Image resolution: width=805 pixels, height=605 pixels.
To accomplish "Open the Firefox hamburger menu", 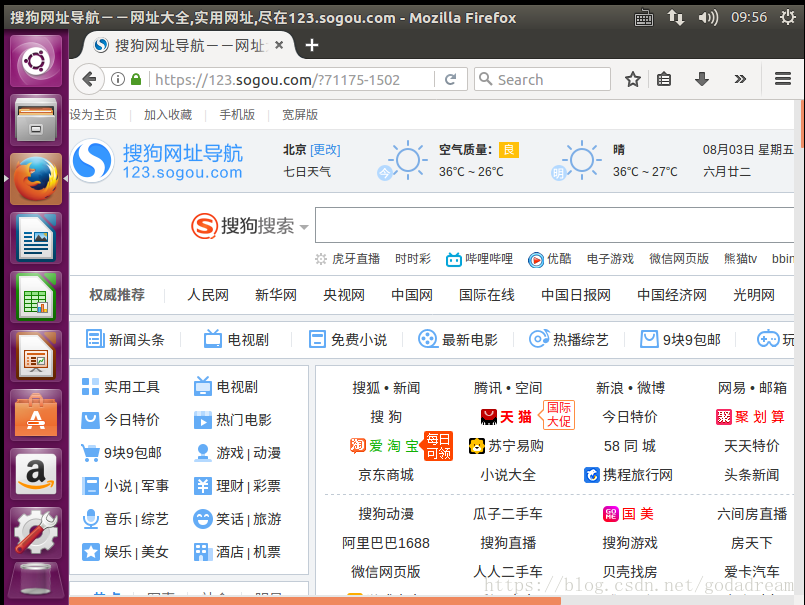I will 782,79.
